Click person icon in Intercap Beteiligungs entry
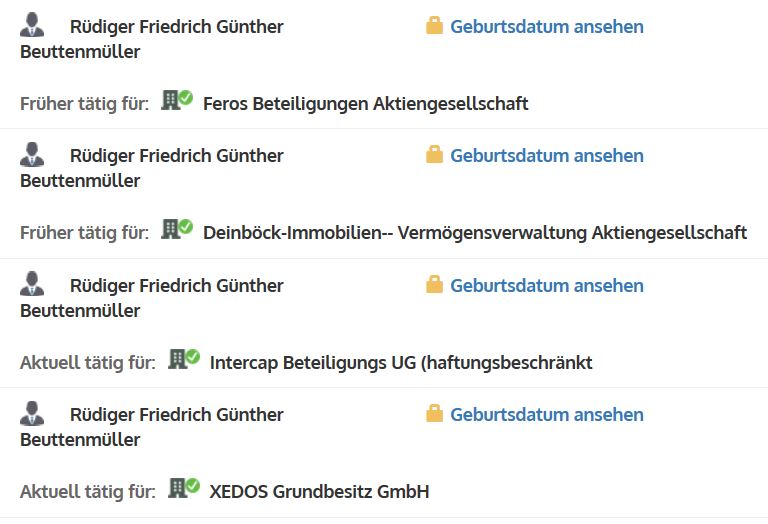This screenshot has height=524, width=768. [x=32, y=285]
